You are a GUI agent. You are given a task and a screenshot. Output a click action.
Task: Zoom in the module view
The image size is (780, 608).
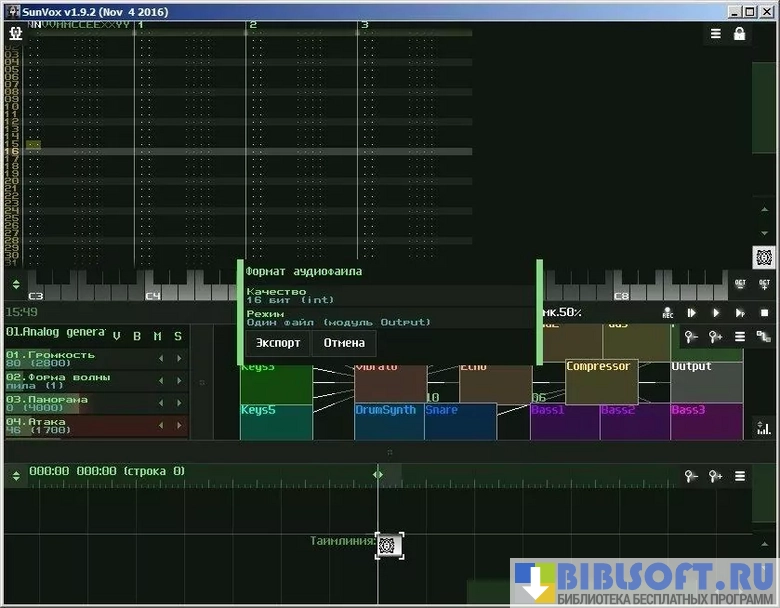coord(716,337)
